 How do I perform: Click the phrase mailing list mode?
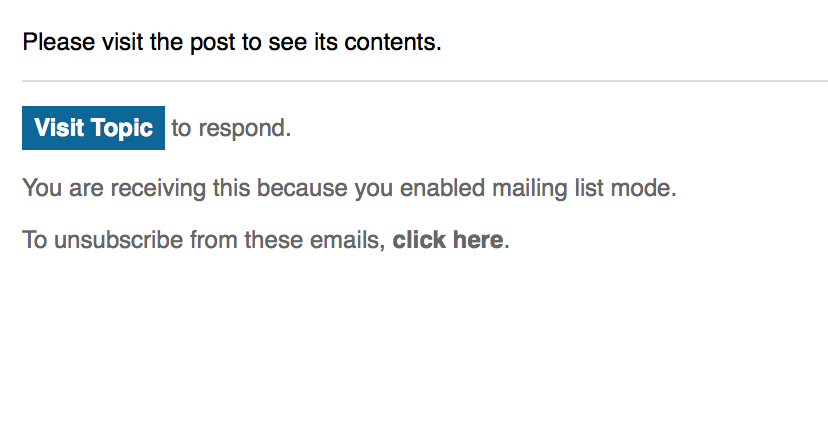[584, 188]
